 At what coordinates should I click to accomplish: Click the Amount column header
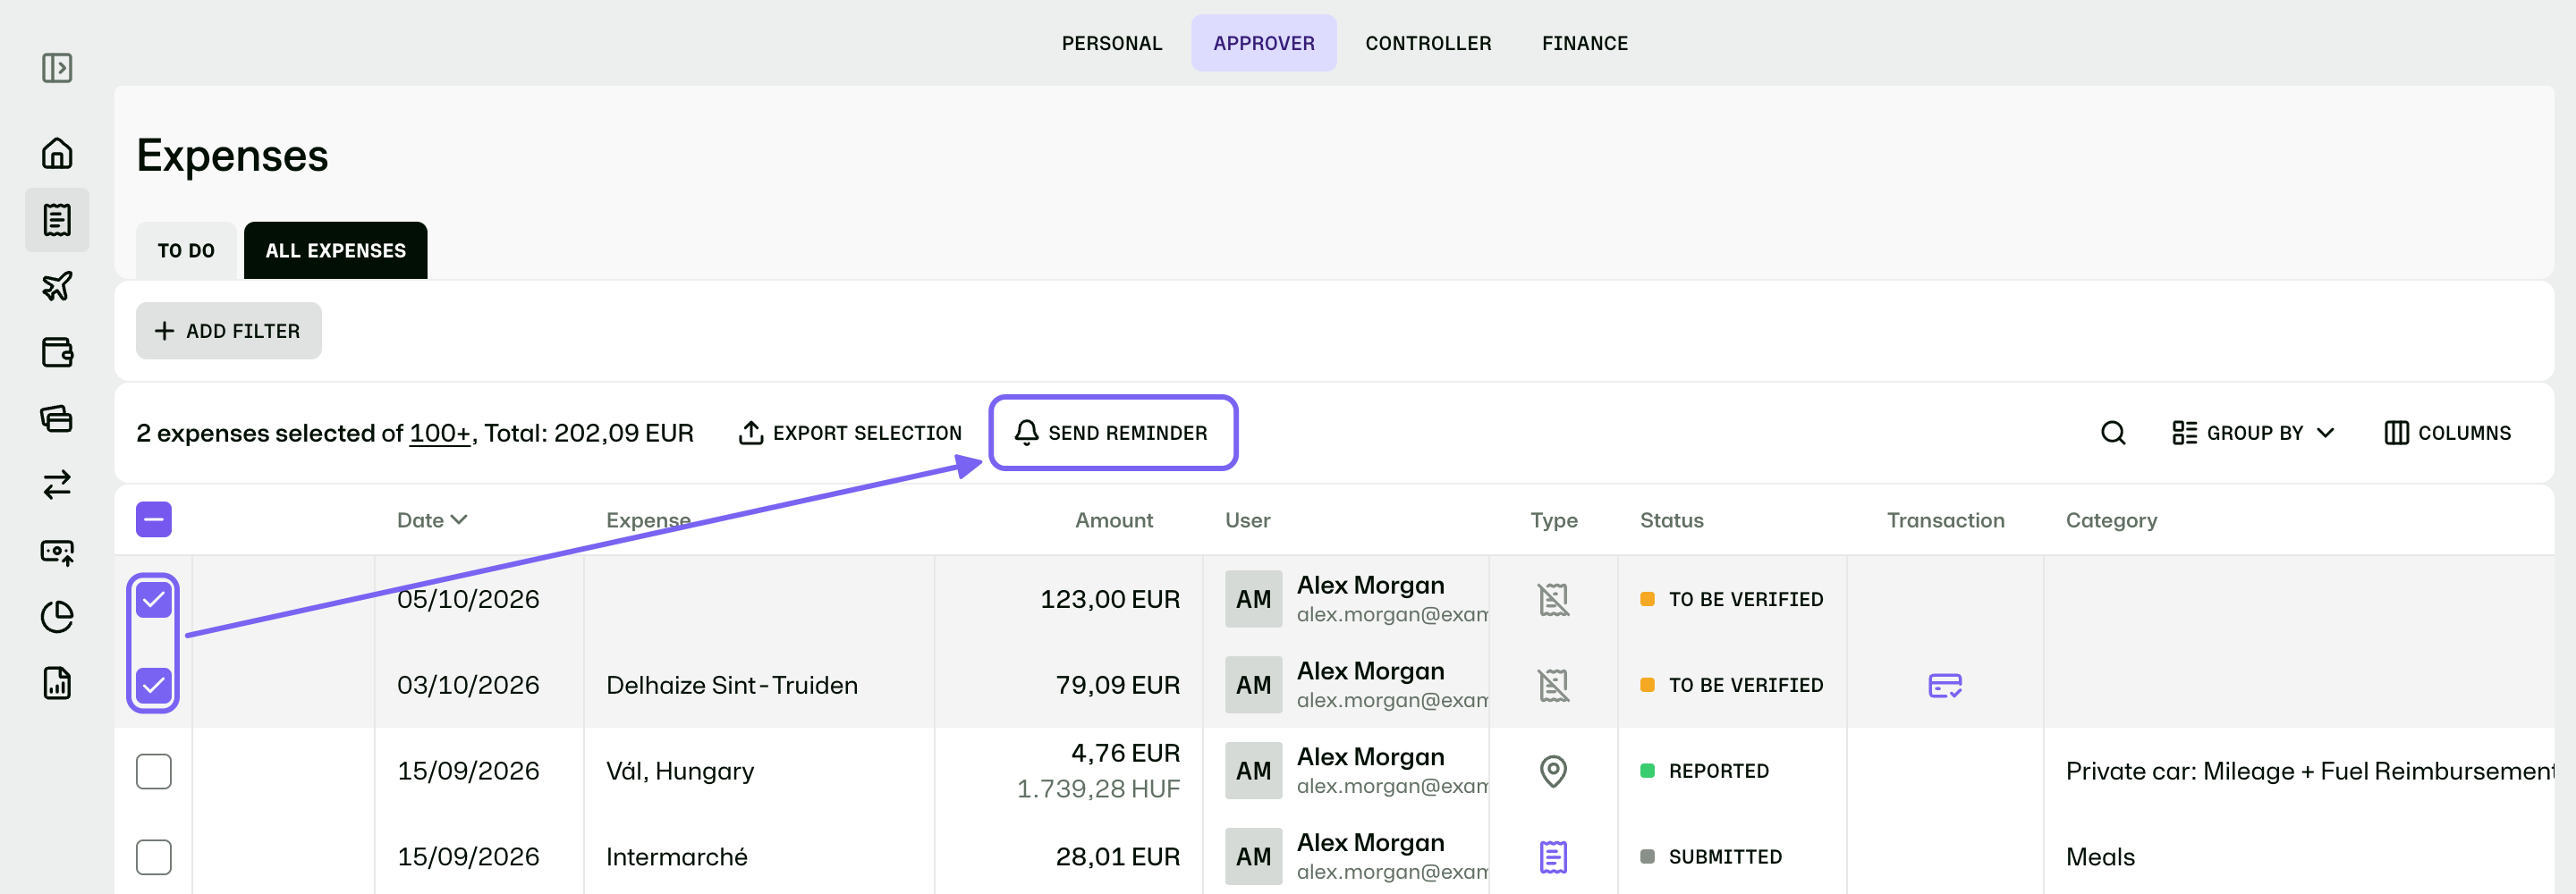click(1113, 520)
